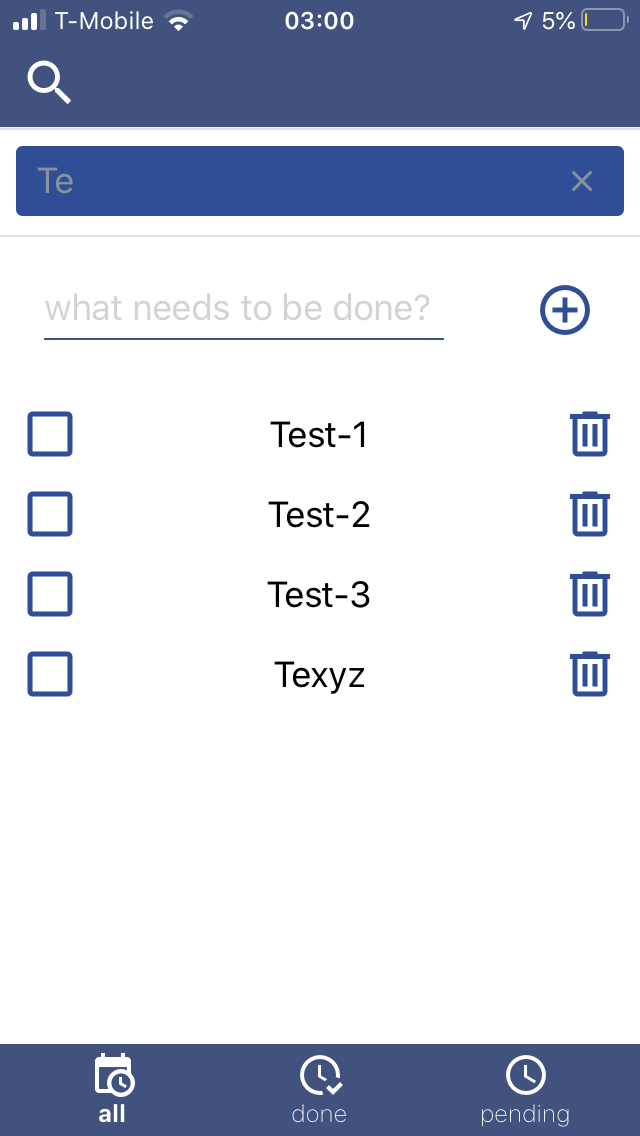Switch to the 'all' tab
Viewport: 640px width, 1136px height.
[113, 1090]
